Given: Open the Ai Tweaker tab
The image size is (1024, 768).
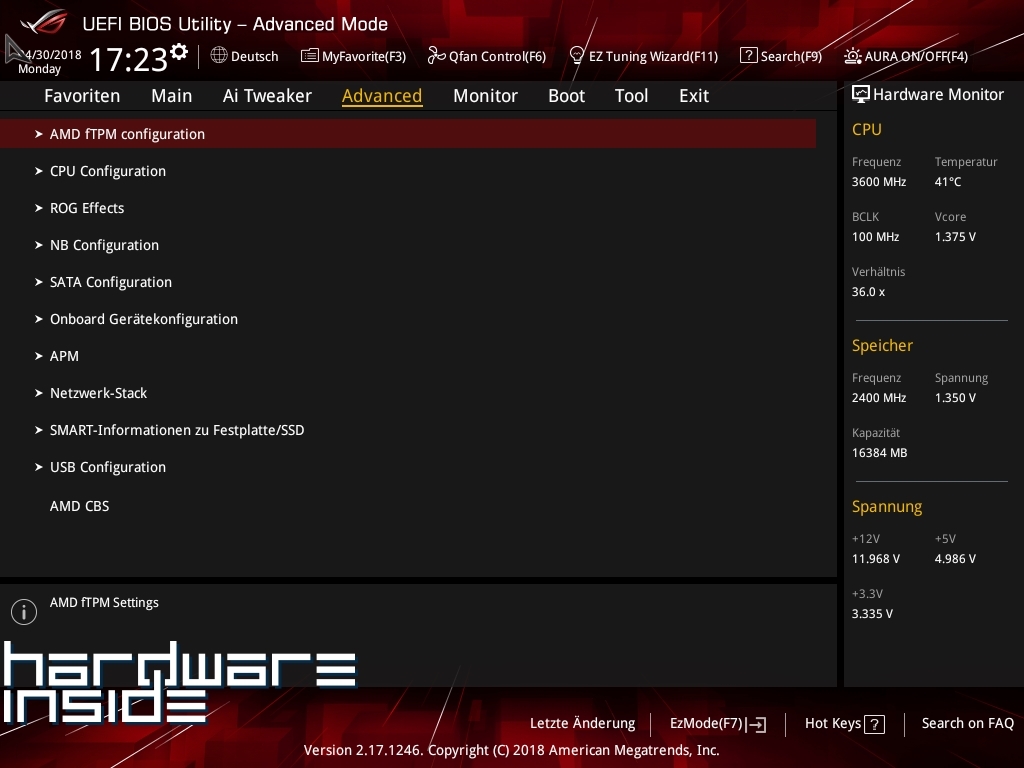Looking at the screenshot, I should tap(267, 96).
